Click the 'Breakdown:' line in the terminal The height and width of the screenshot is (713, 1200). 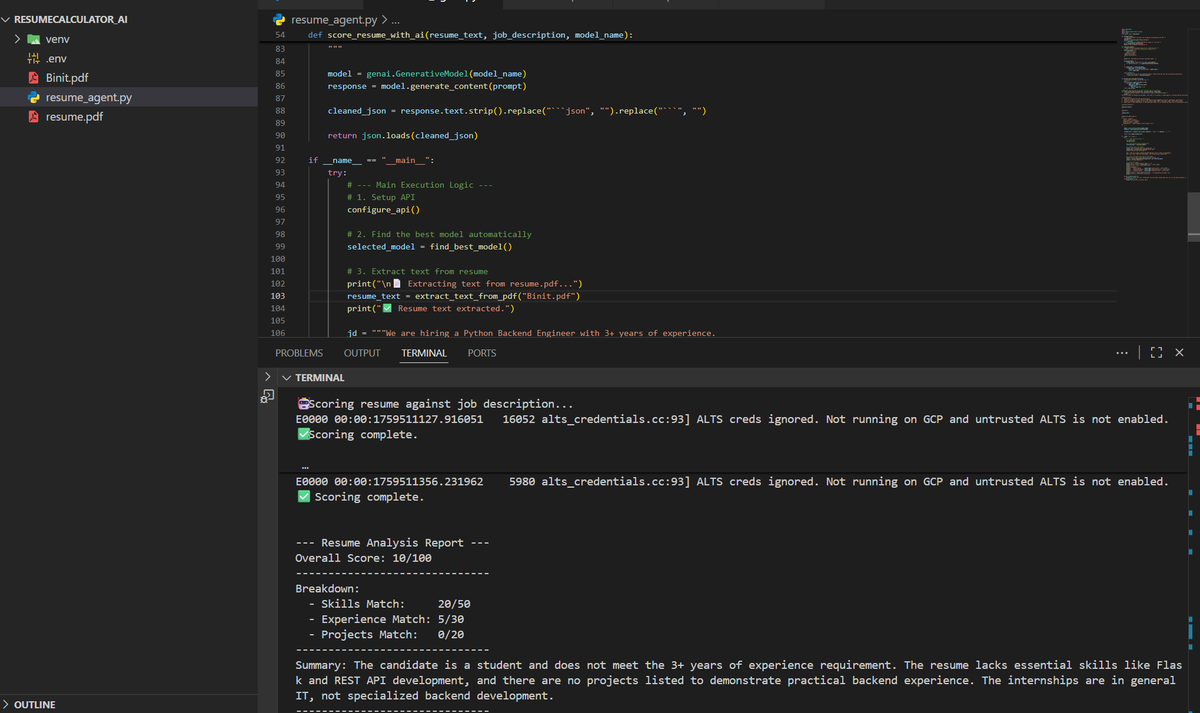pyautogui.click(x=327, y=589)
